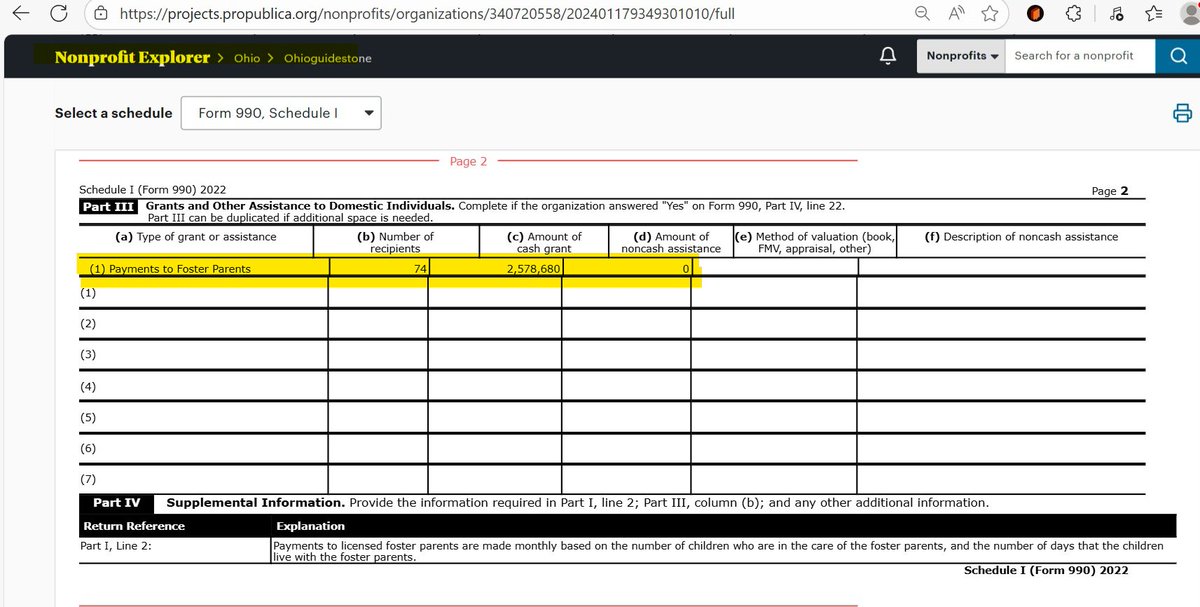Open the orange book extension icon
Image resolution: width=1200 pixels, height=607 pixels.
pyautogui.click(x=1036, y=14)
